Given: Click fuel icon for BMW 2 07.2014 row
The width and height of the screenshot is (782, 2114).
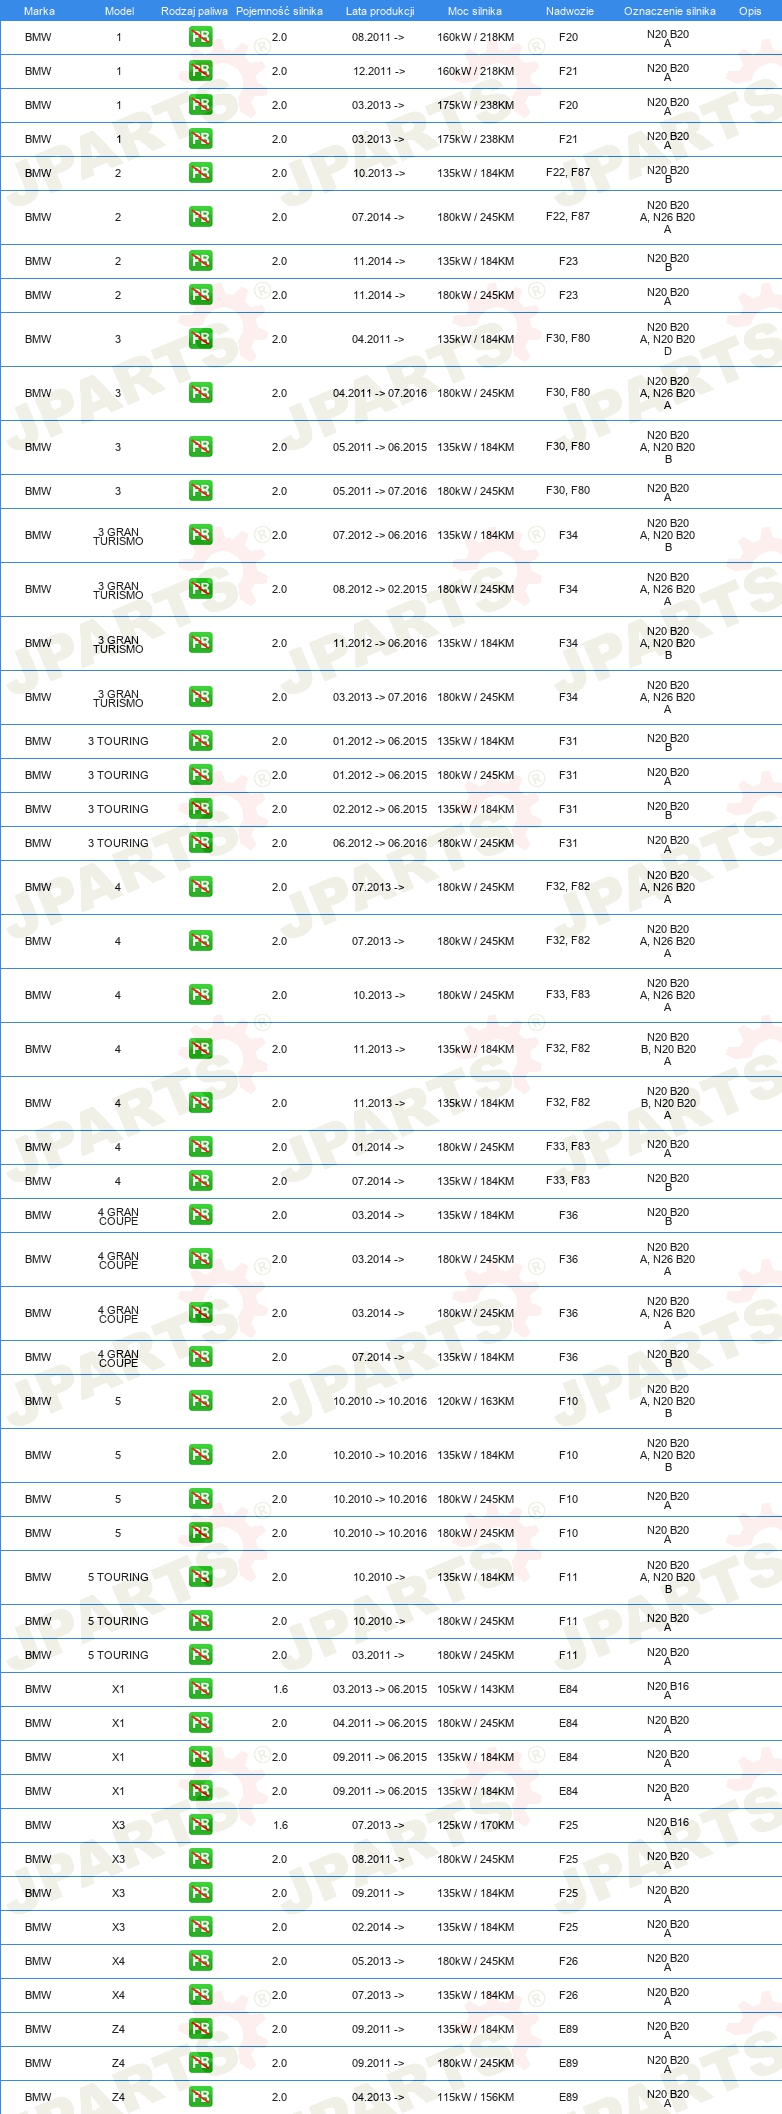Looking at the screenshot, I should (200, 217).
